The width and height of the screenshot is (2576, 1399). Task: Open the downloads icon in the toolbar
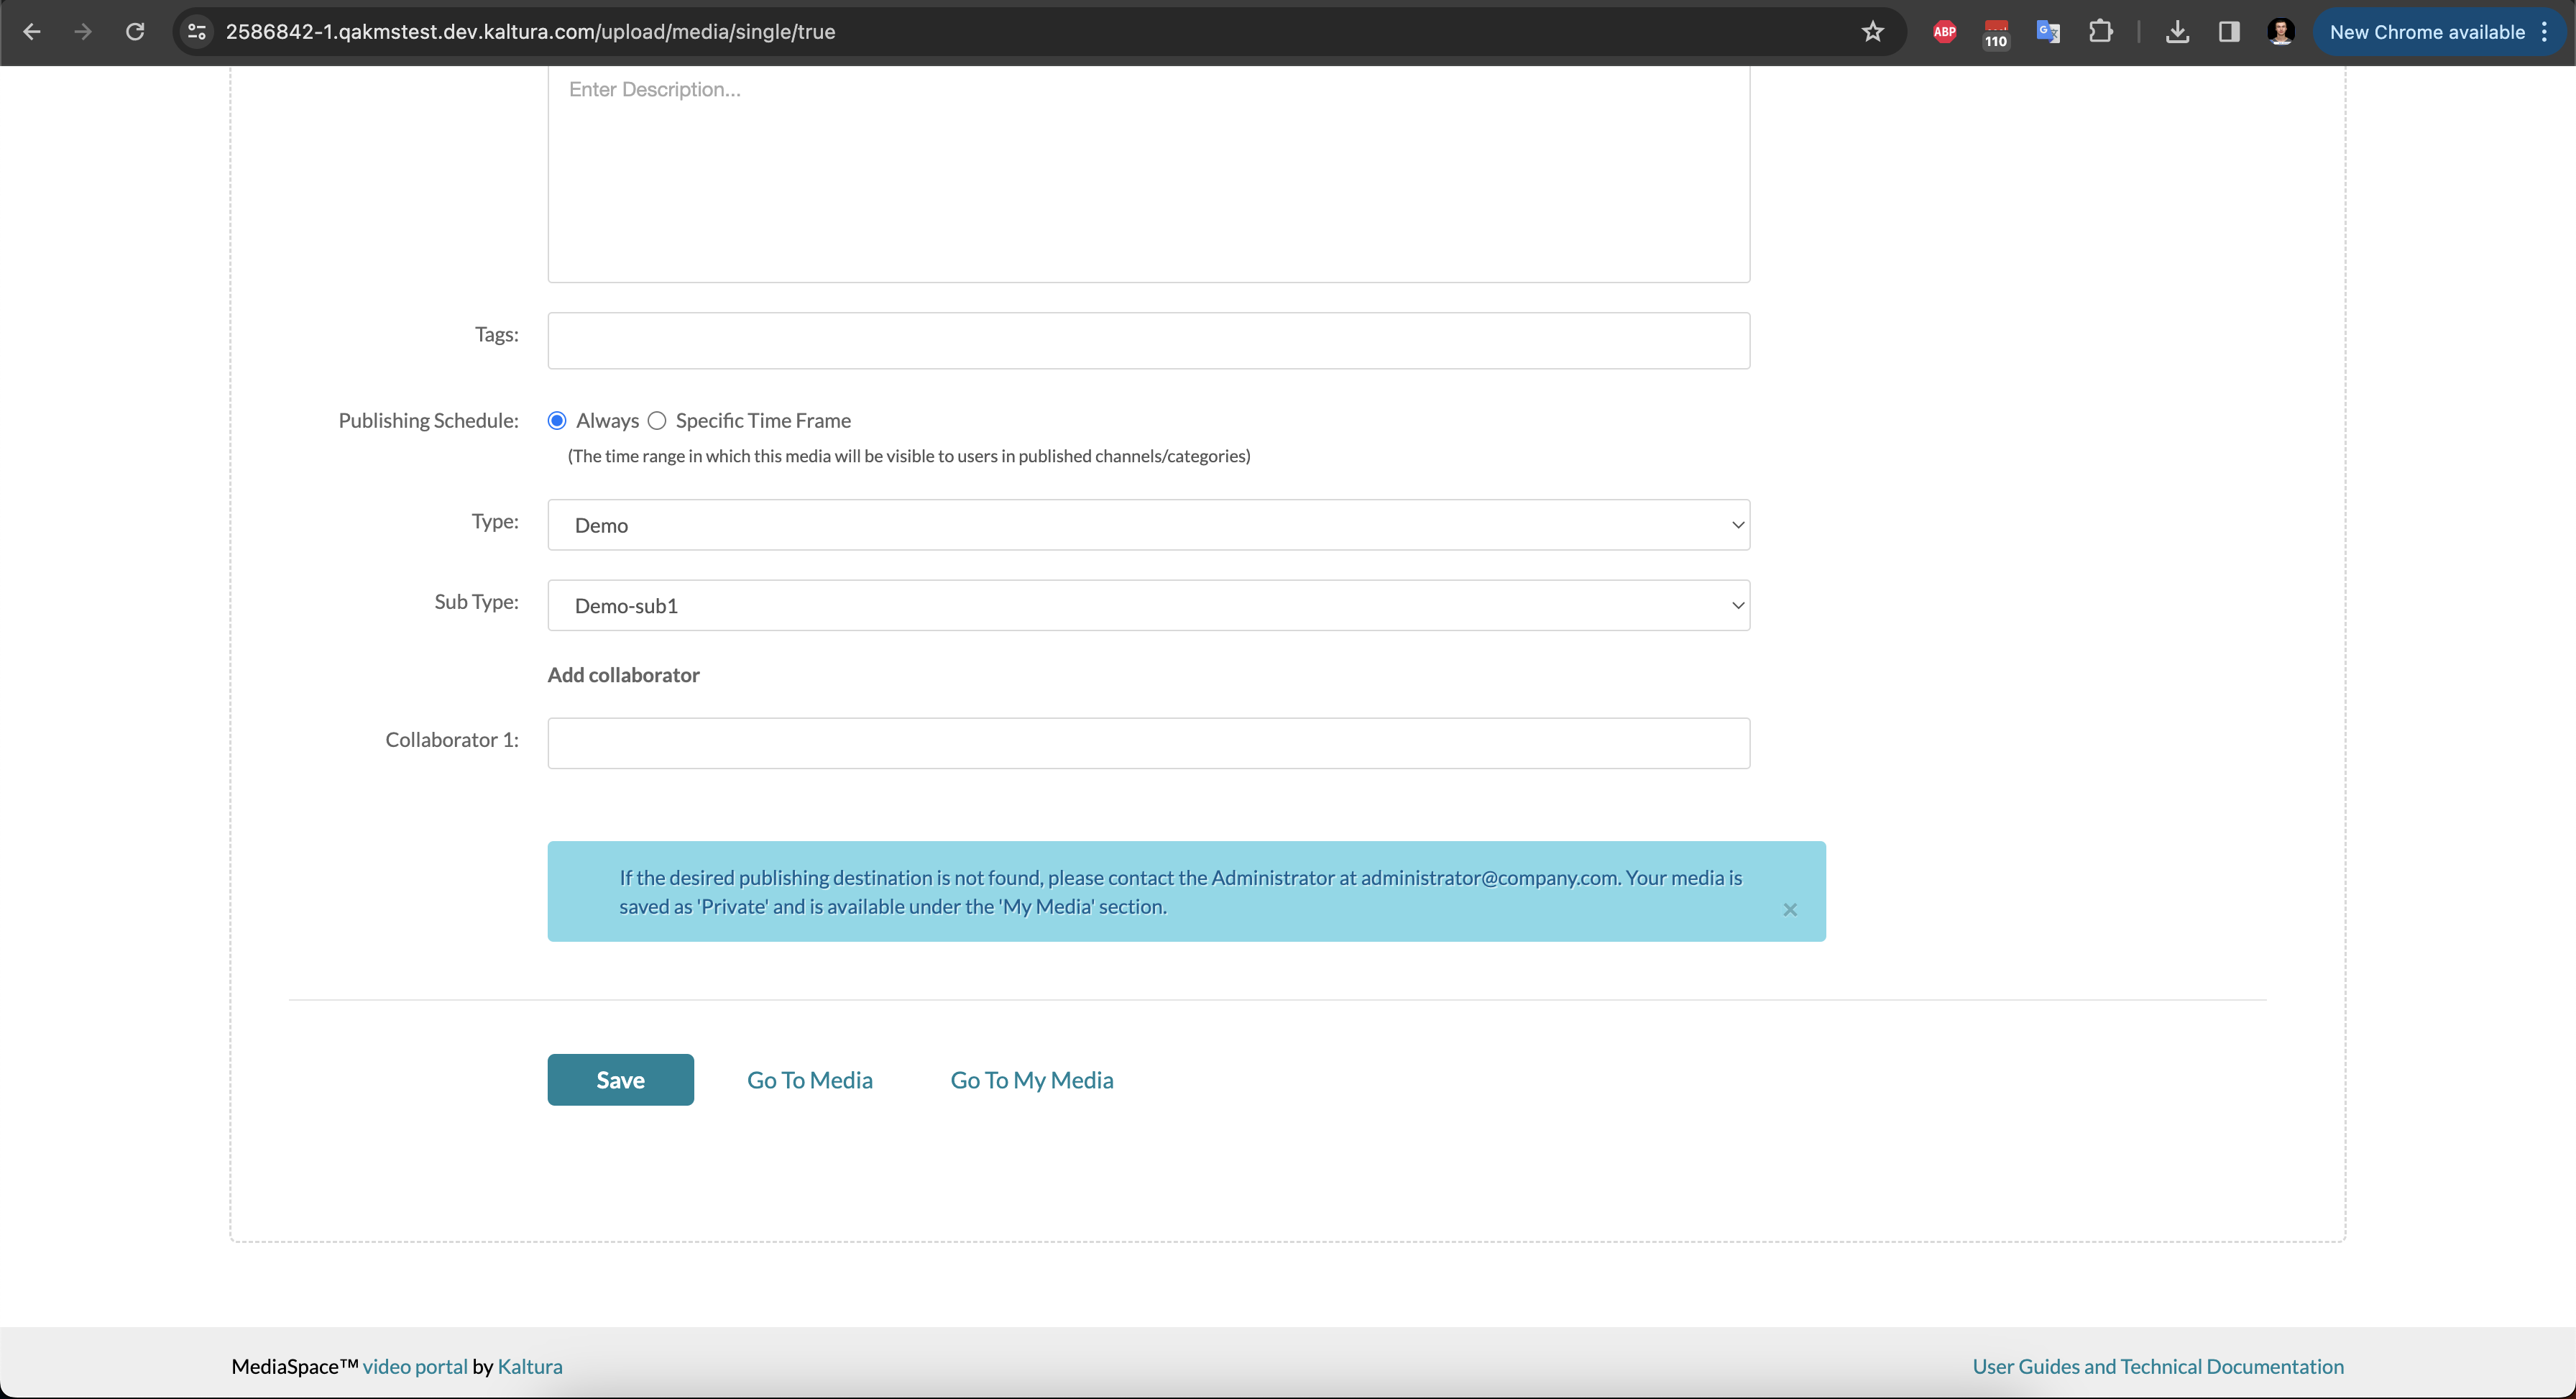point(2177,32)
